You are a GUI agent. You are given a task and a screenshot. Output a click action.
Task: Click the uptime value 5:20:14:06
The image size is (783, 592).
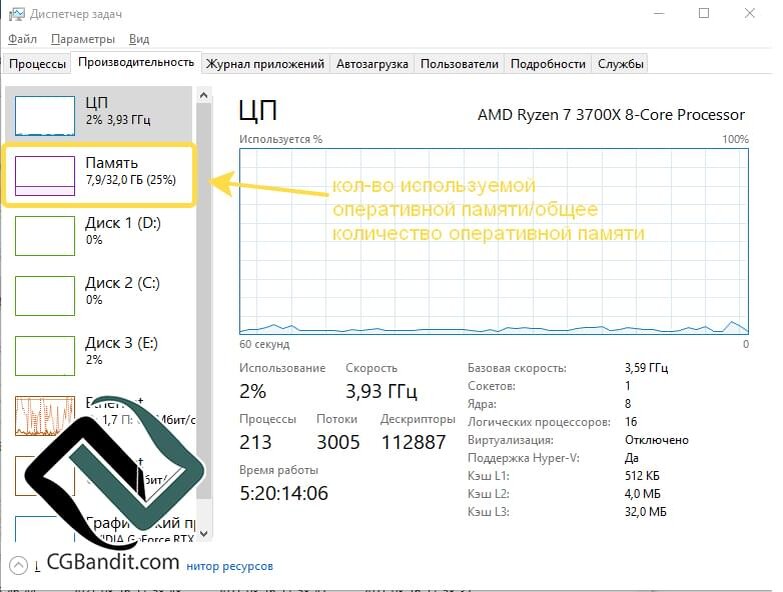coord(284,493)
